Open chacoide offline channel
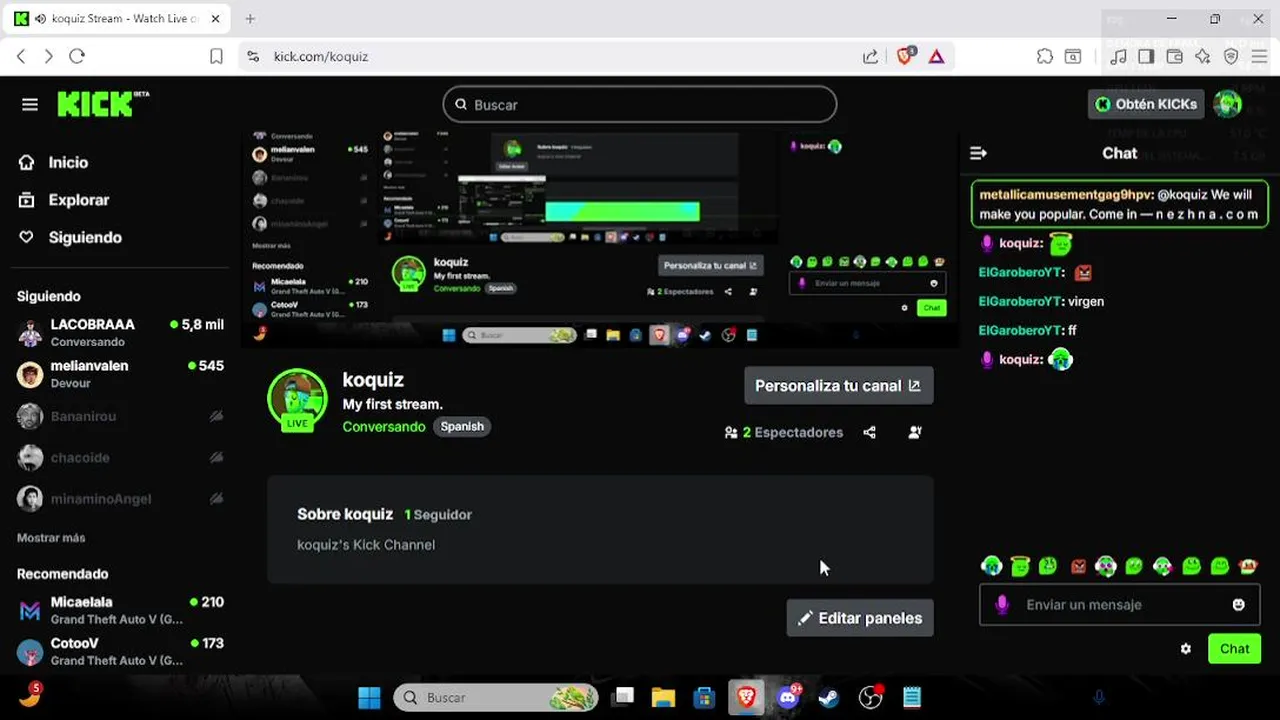The image size is (1280, 720). pos(120,457)
